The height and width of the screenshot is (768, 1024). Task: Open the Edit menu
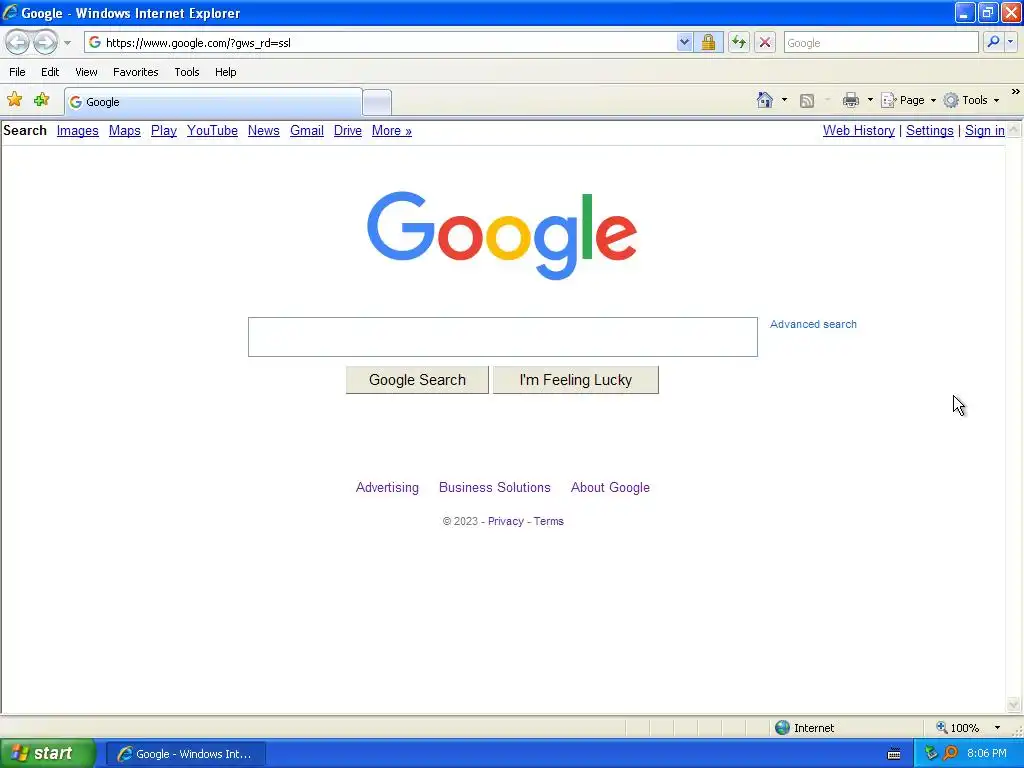(50, 72)
